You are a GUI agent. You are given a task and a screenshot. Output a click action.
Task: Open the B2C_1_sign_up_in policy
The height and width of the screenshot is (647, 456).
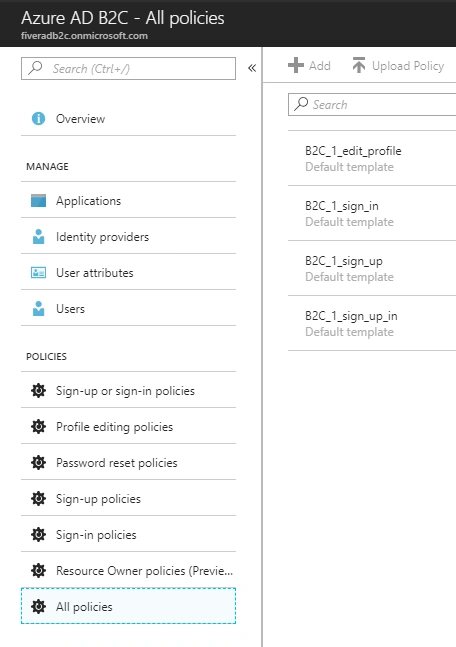coord(372,323)
